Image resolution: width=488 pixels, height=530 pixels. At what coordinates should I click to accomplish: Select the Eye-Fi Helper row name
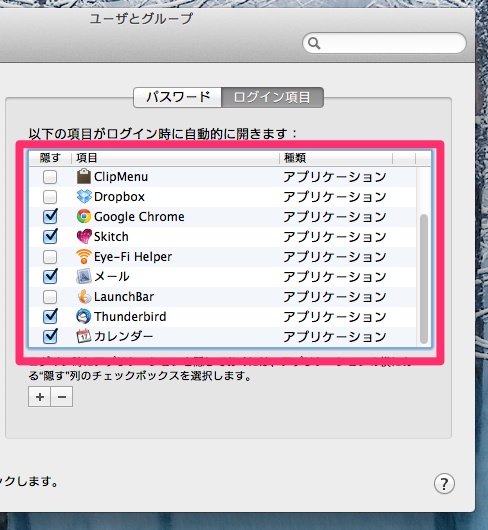133,257
